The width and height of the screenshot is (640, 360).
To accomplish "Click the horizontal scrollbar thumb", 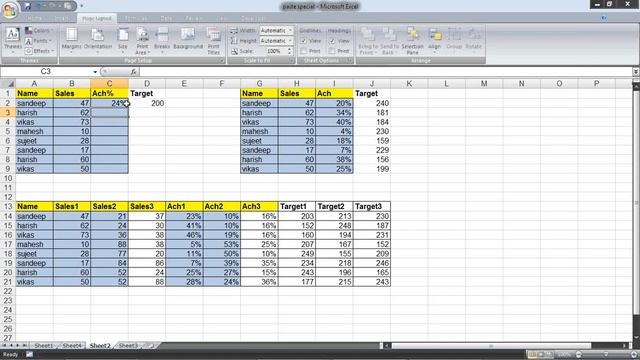I will [491, 346].
